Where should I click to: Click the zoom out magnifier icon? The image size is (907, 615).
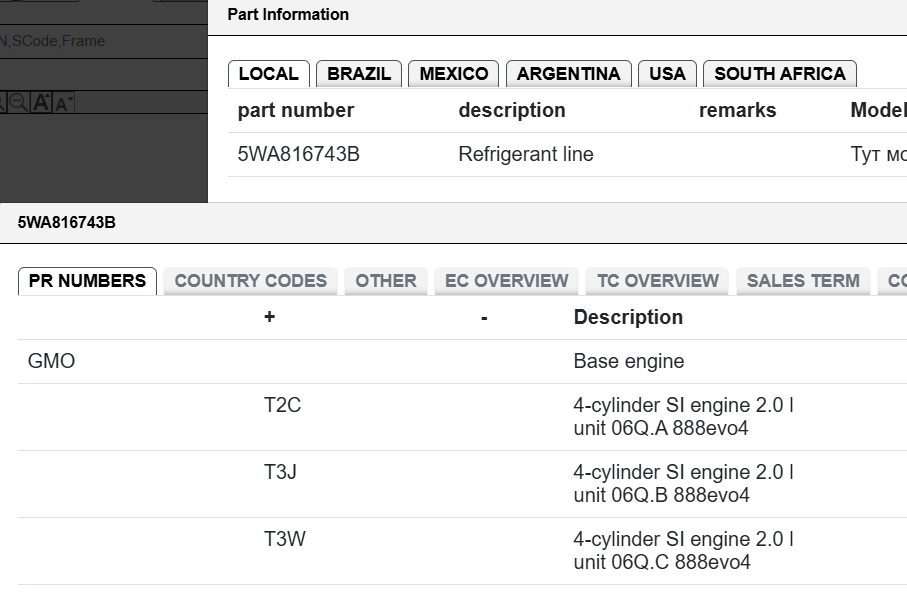point(19,102)
